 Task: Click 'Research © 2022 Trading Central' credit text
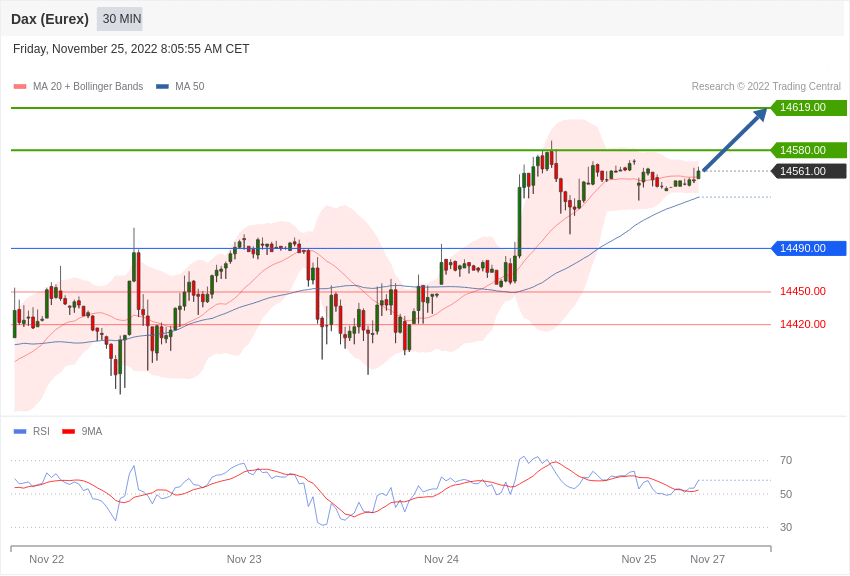[x=766, y=86]
